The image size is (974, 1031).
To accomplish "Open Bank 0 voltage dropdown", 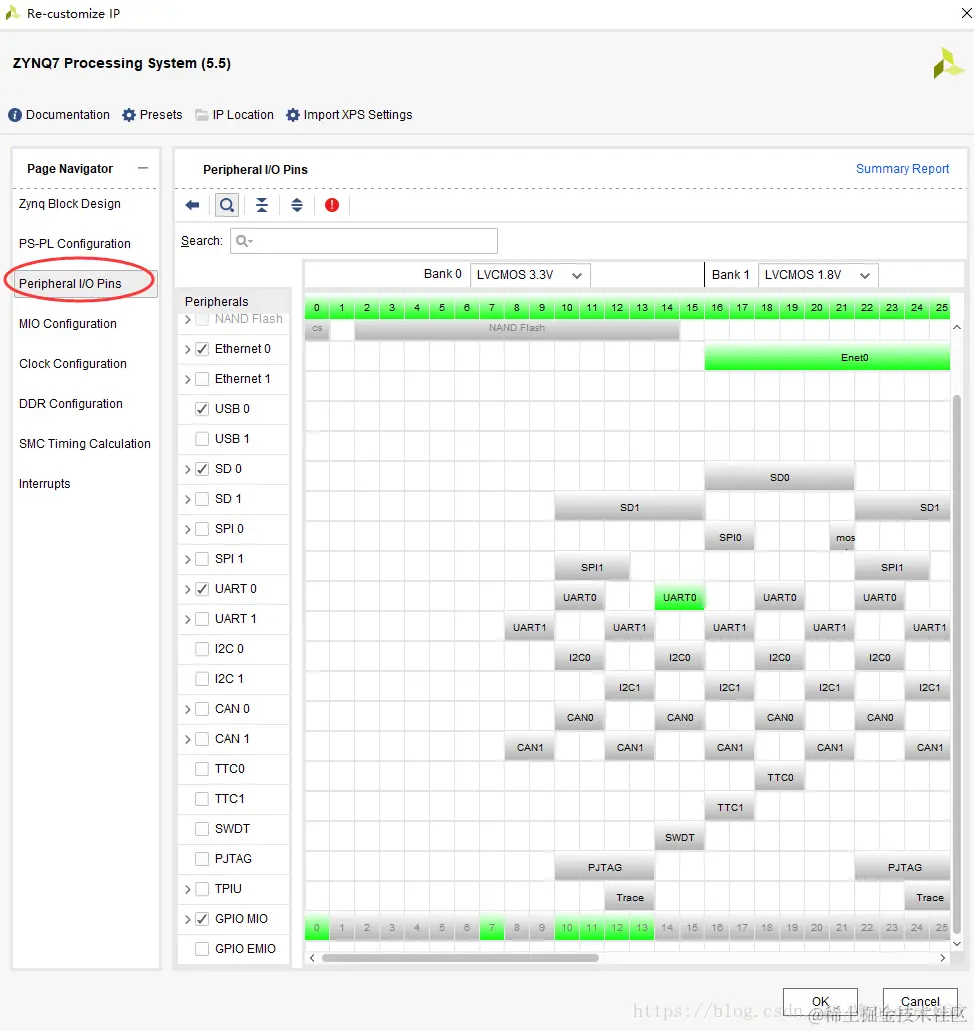I will point(530,275).
